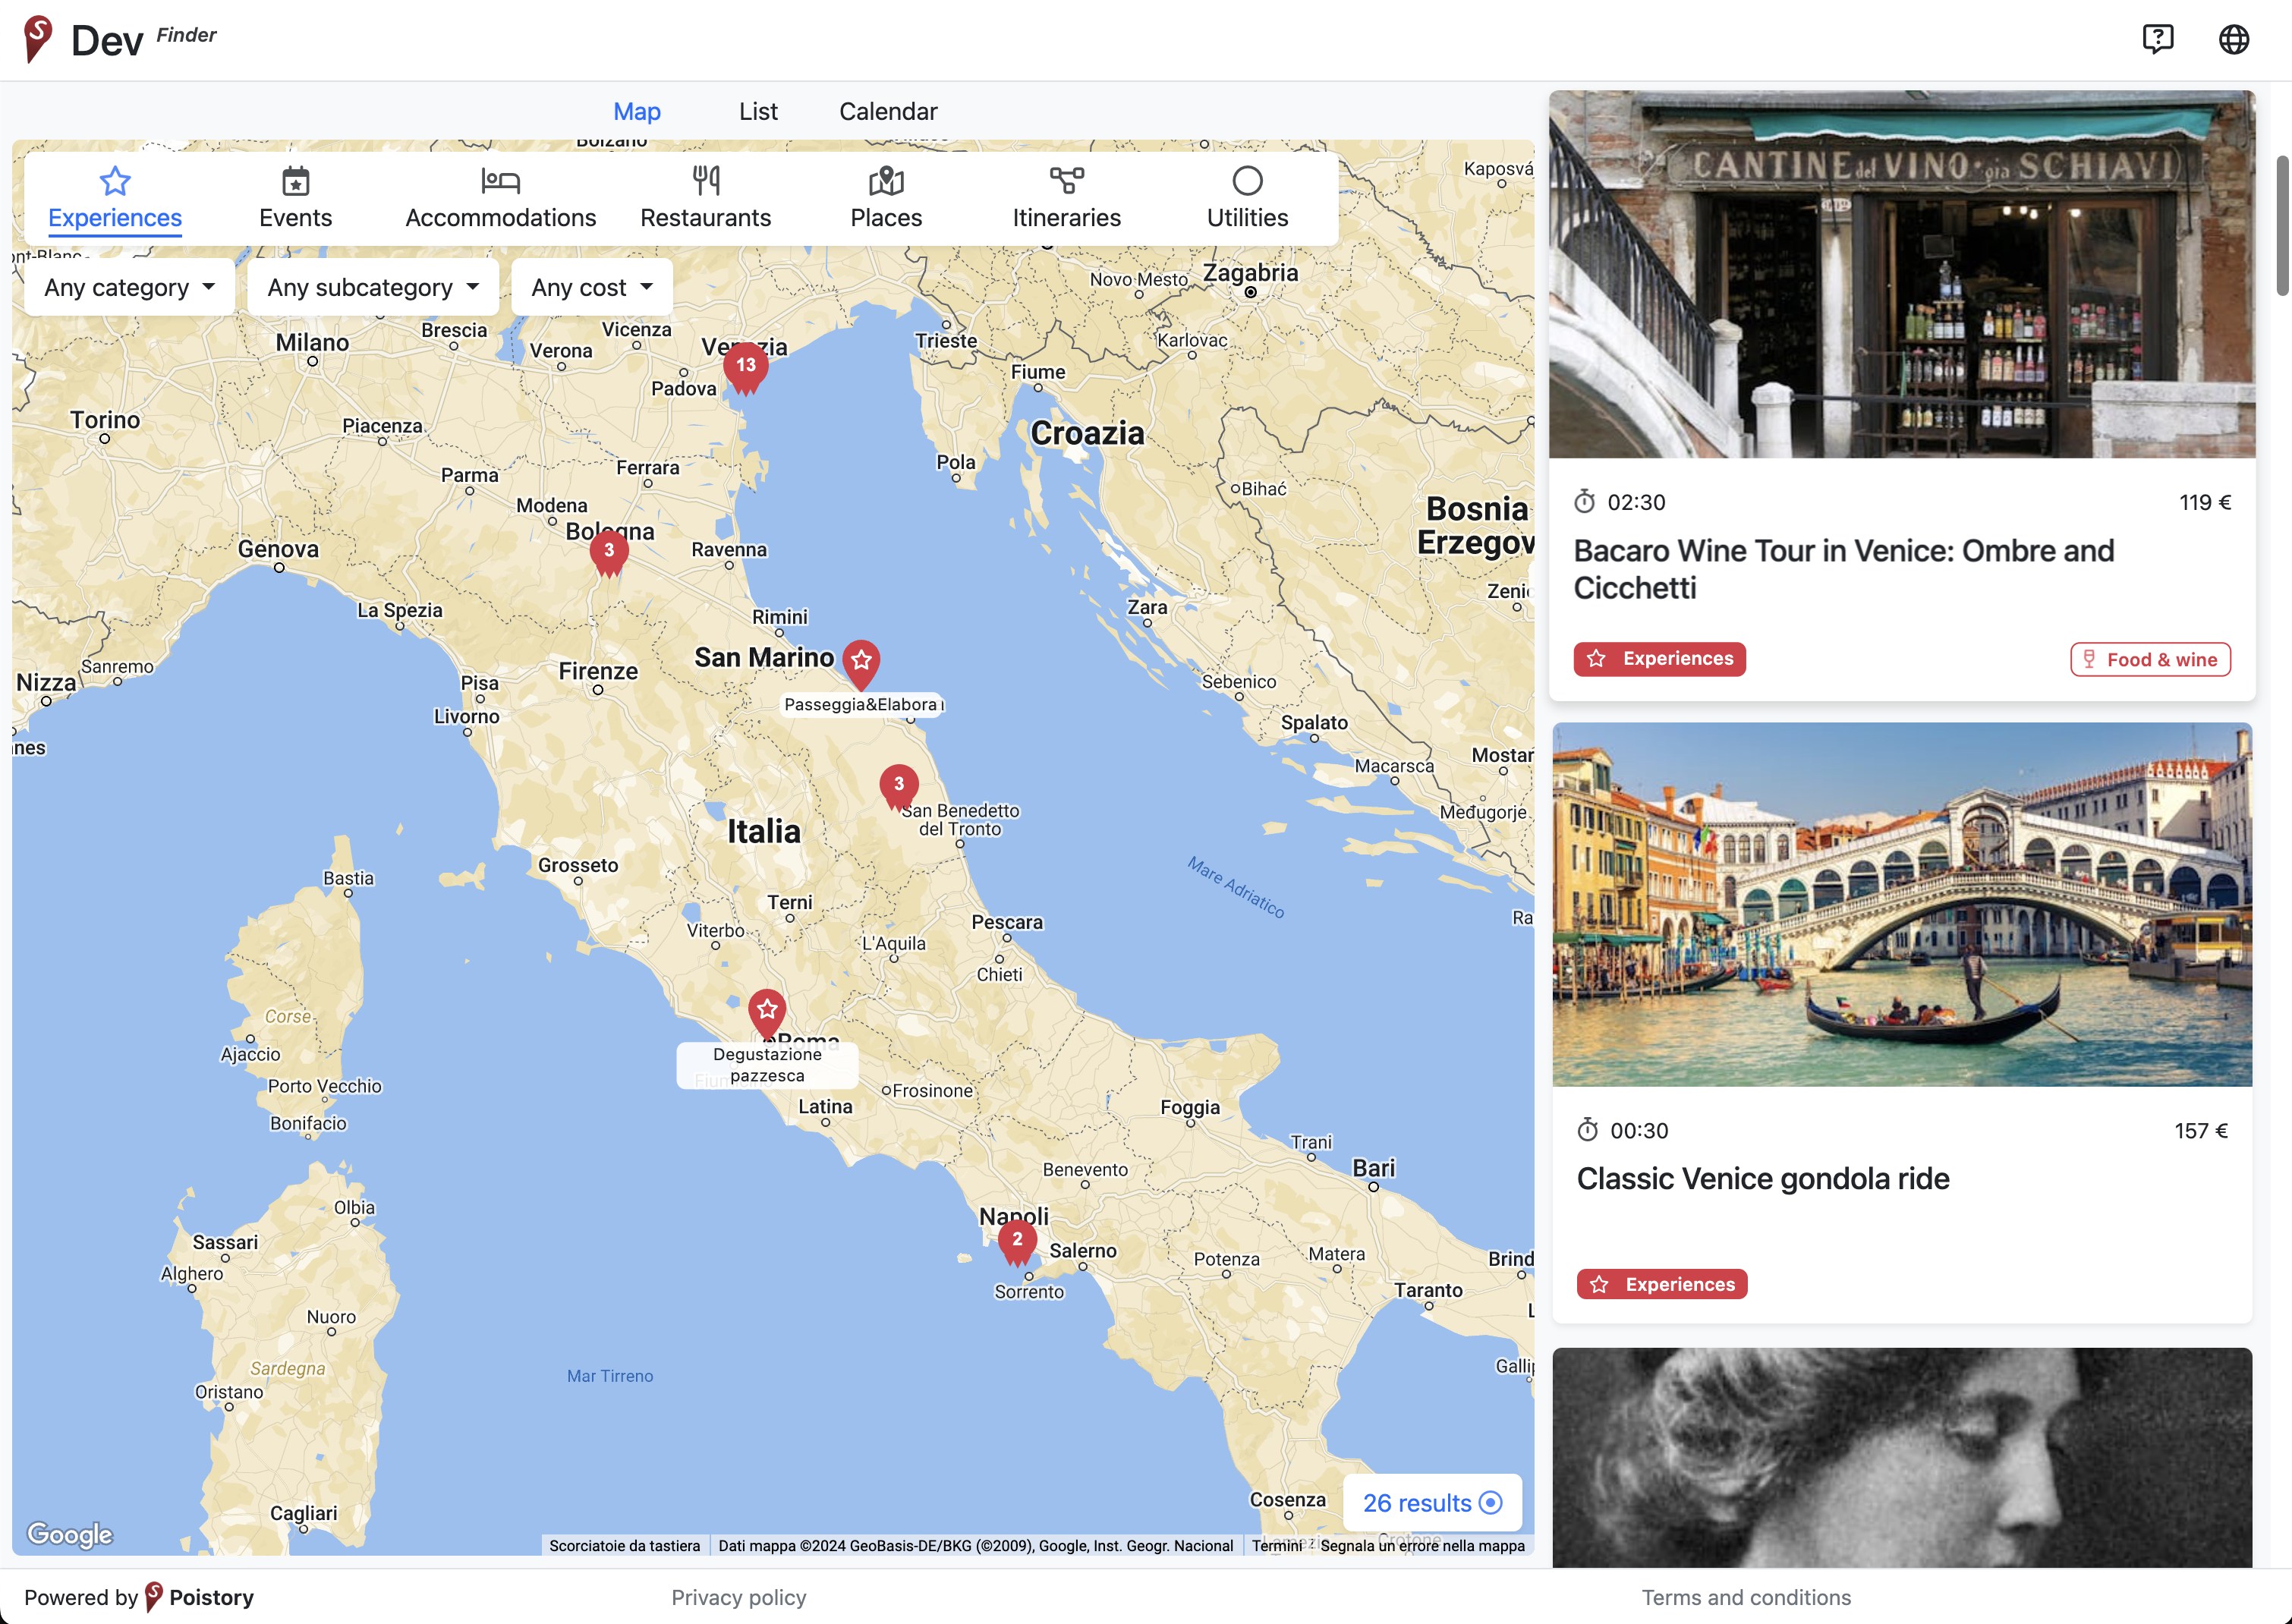Switch to the Calendar tab

coord(888,111)
